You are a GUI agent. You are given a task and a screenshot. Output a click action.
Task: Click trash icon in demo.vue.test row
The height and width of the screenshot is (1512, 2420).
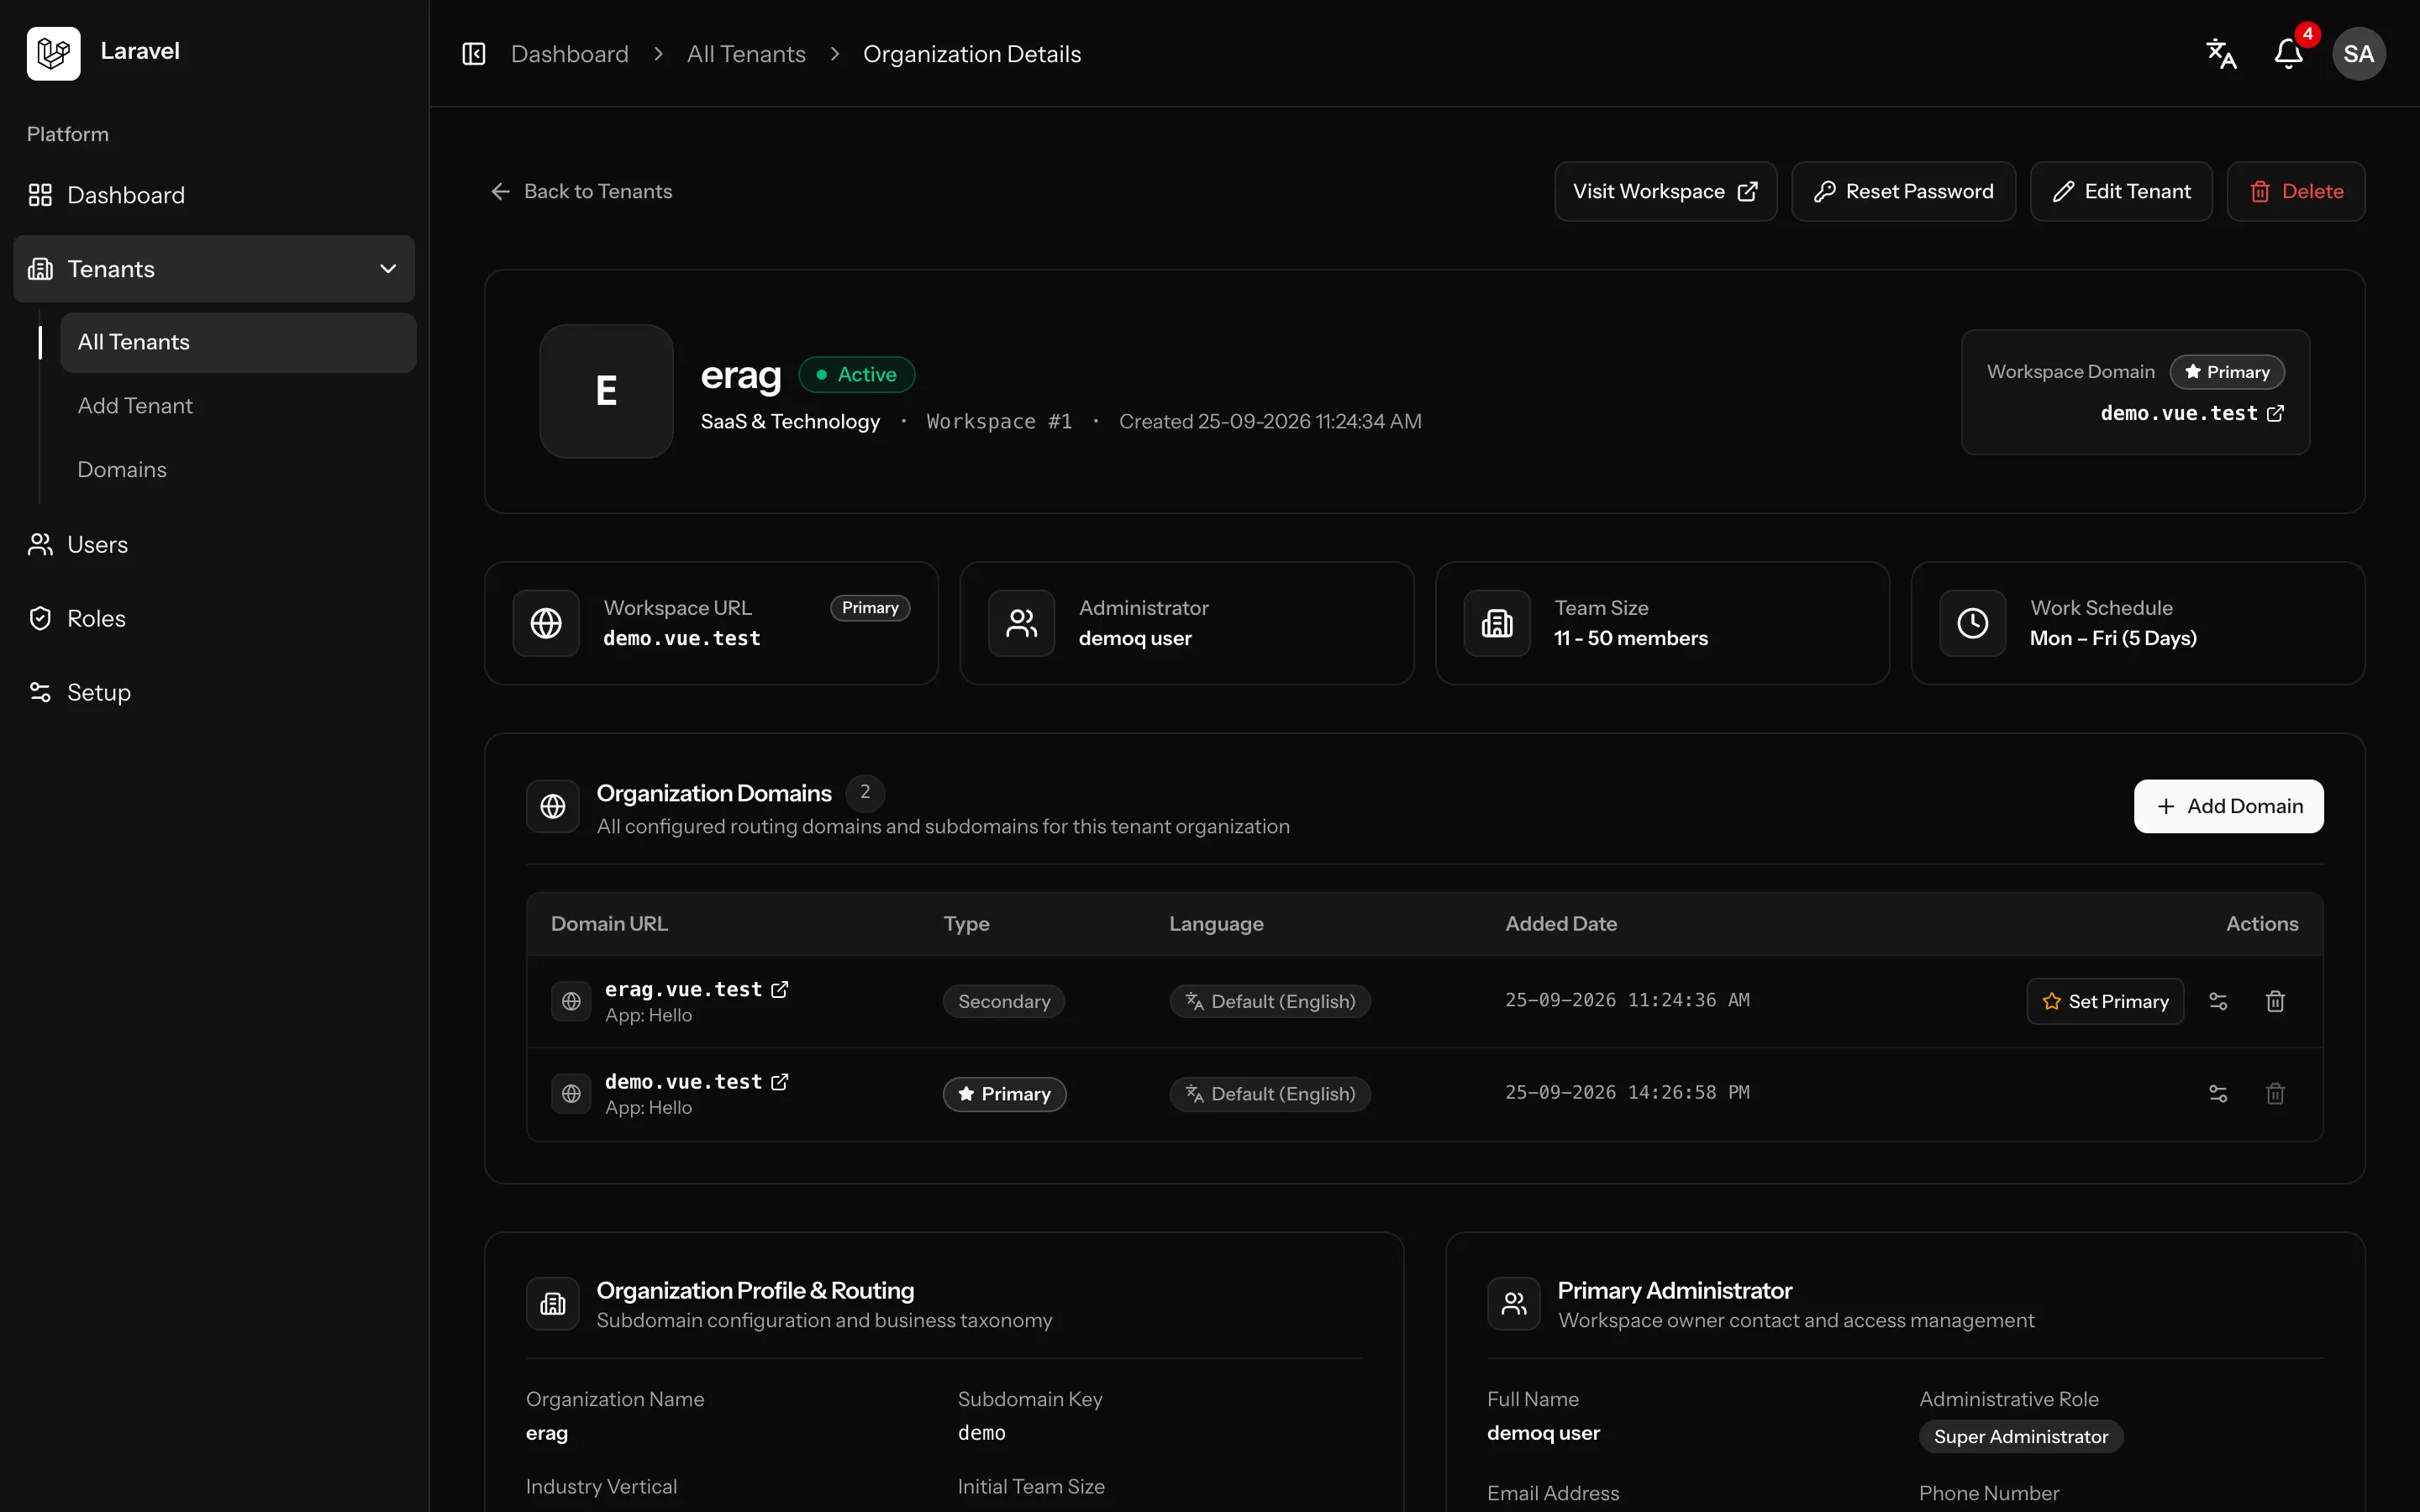point(2275,1093)
